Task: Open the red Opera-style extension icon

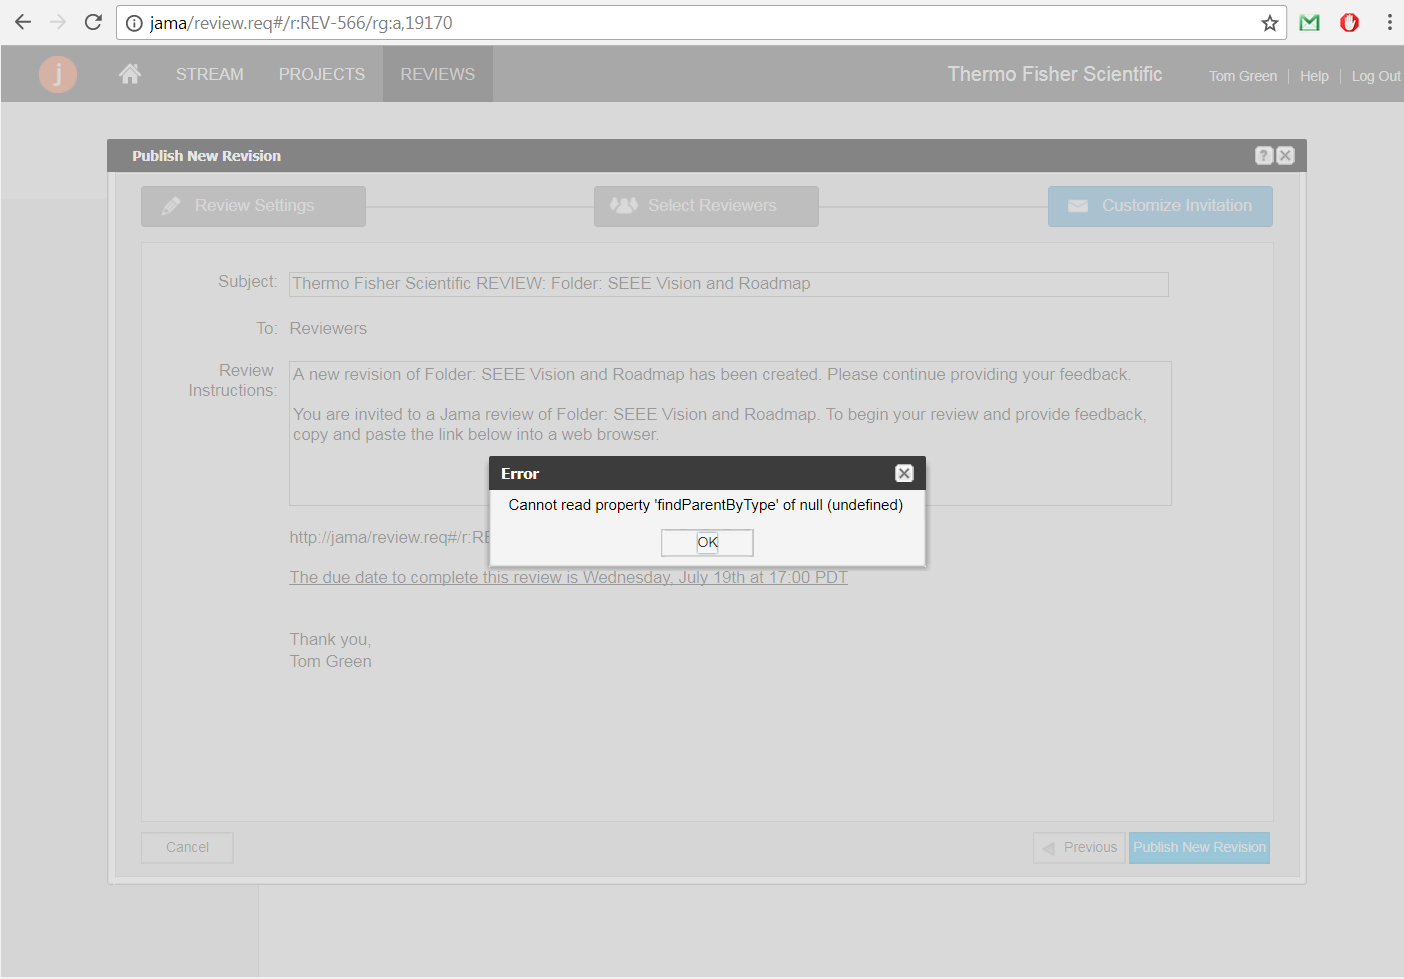Action: pyautogui.click(x=1349, y=22)
